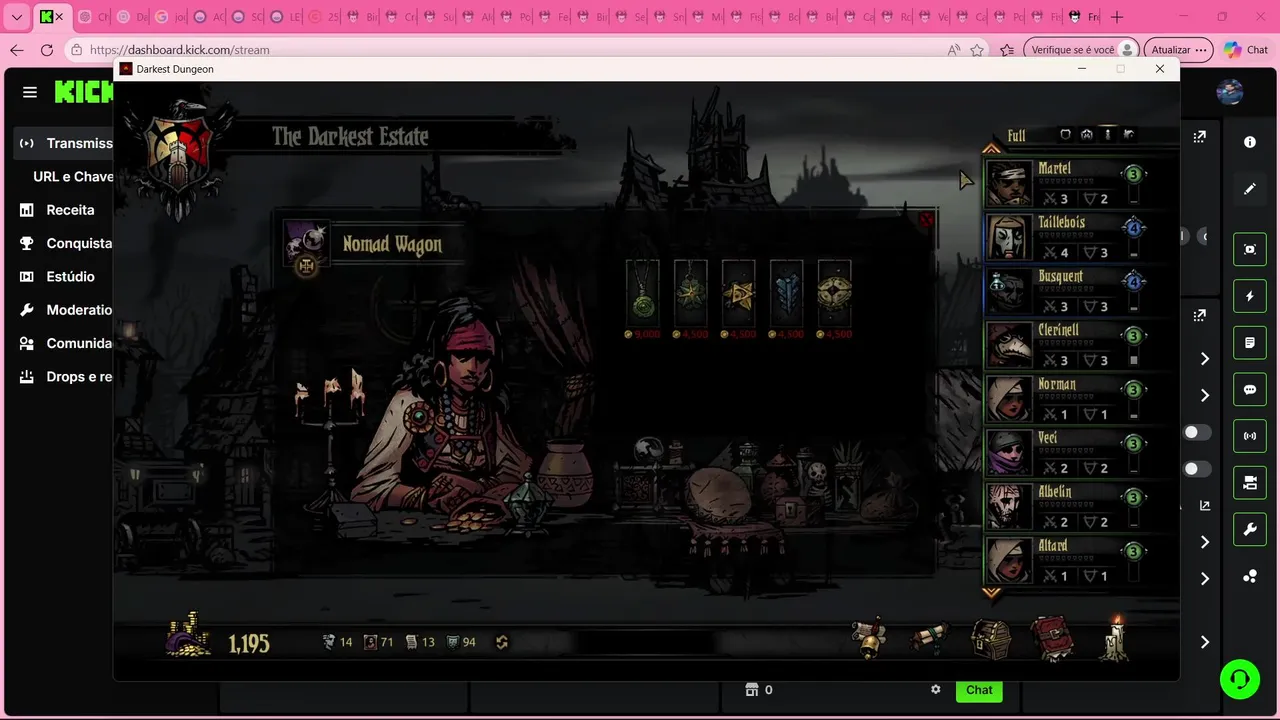
Task: Toggle the upper switch in Kick panel
Action: tap(1197, 433)
